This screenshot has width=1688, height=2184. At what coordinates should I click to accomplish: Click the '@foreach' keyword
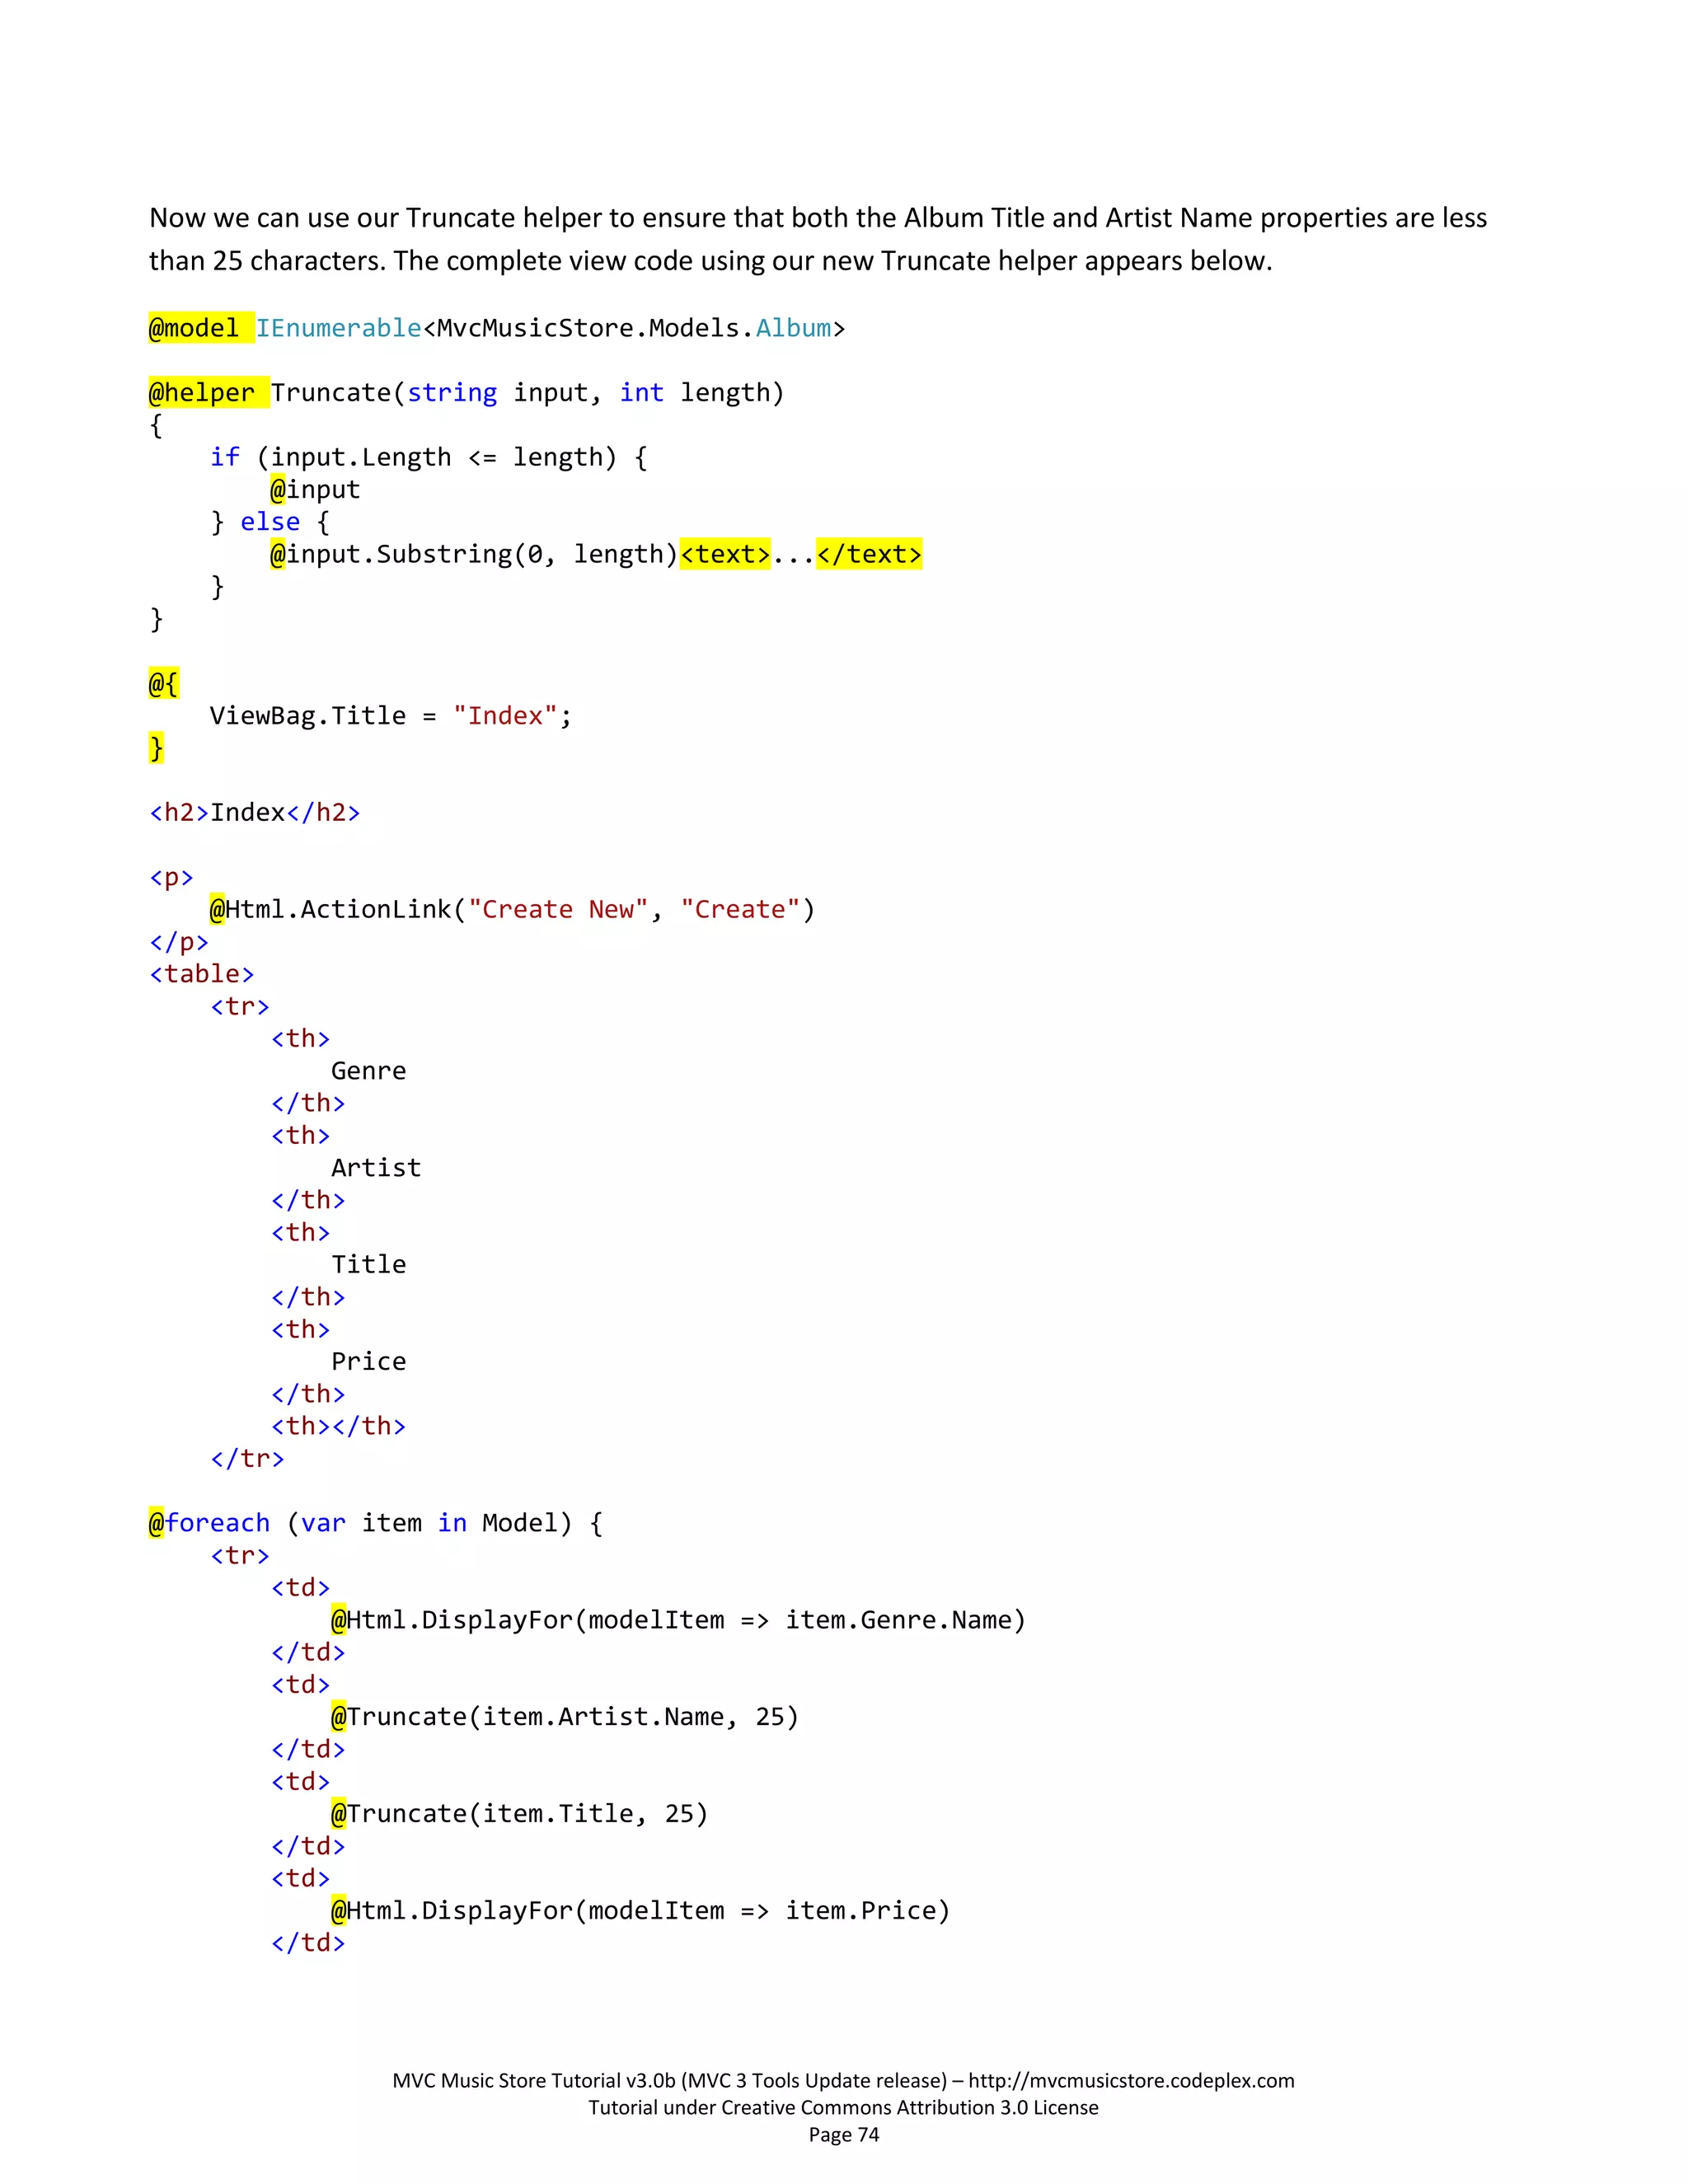[210, 1523]
